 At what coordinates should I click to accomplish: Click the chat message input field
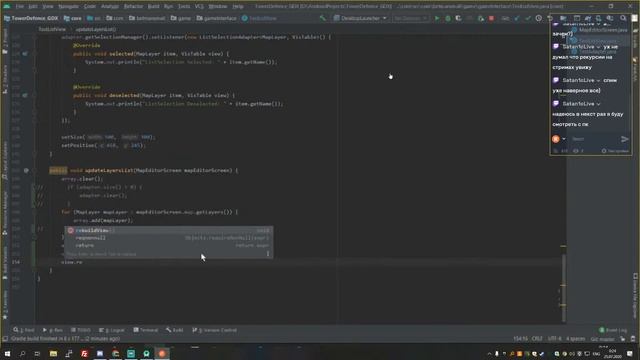coord(594,139)
